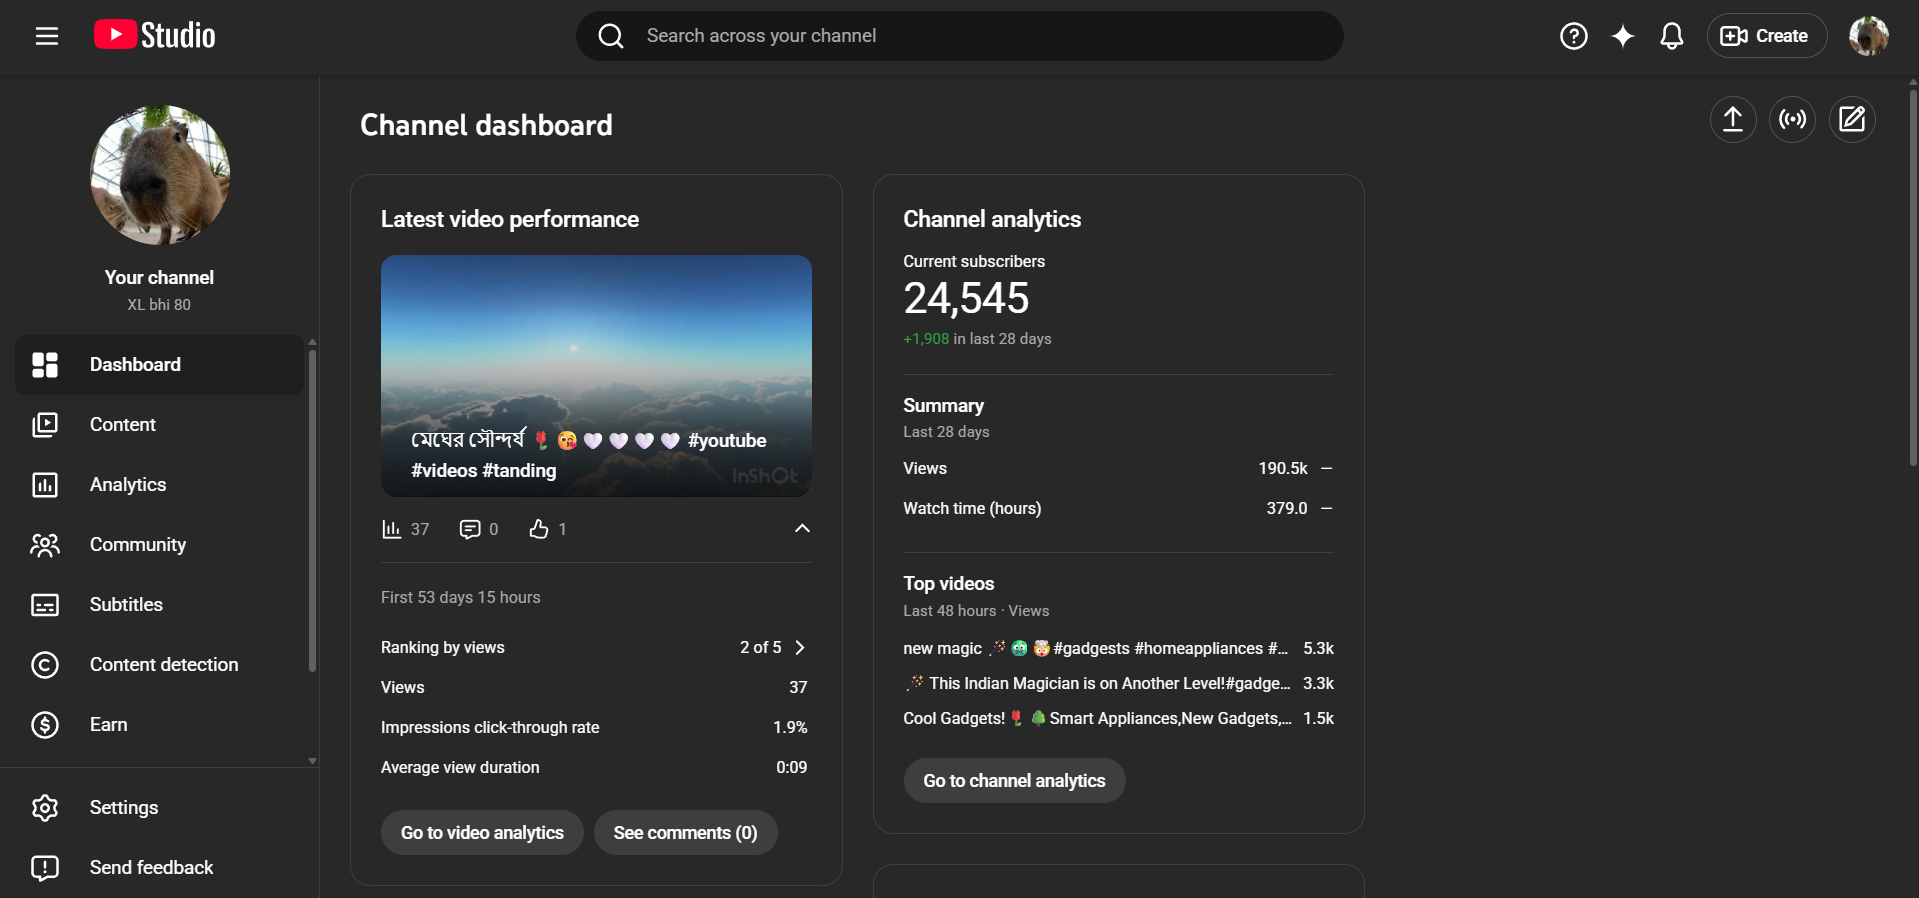Open the latest video thumbnail
This screenshot has height=898, width=1919.
click(x=596, y=375)
